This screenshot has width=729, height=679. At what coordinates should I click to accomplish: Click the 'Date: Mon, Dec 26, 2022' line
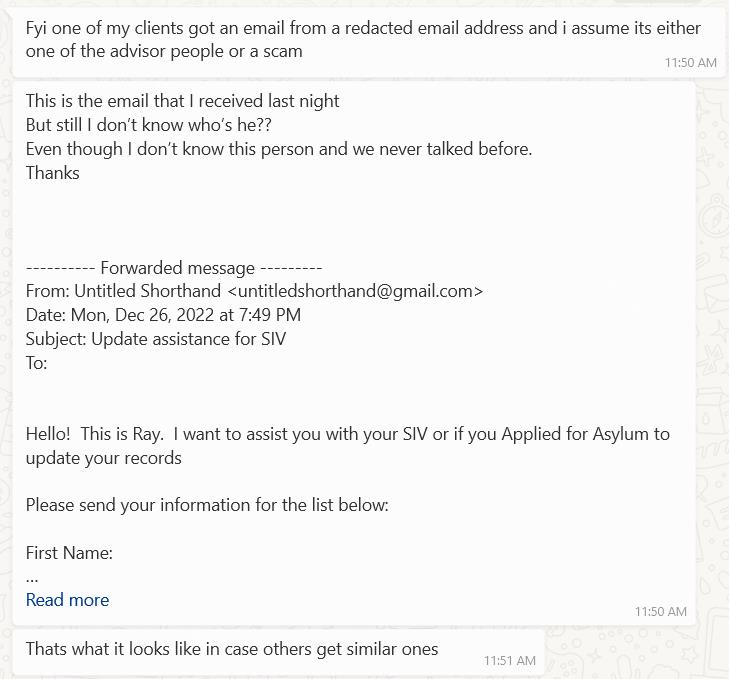coord(163,315)
